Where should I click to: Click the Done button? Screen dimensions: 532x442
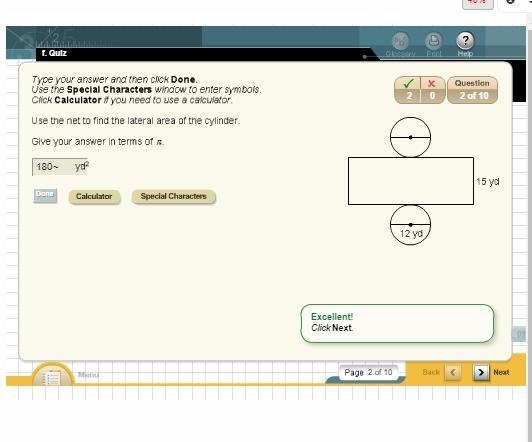click(x=45, y=196)
